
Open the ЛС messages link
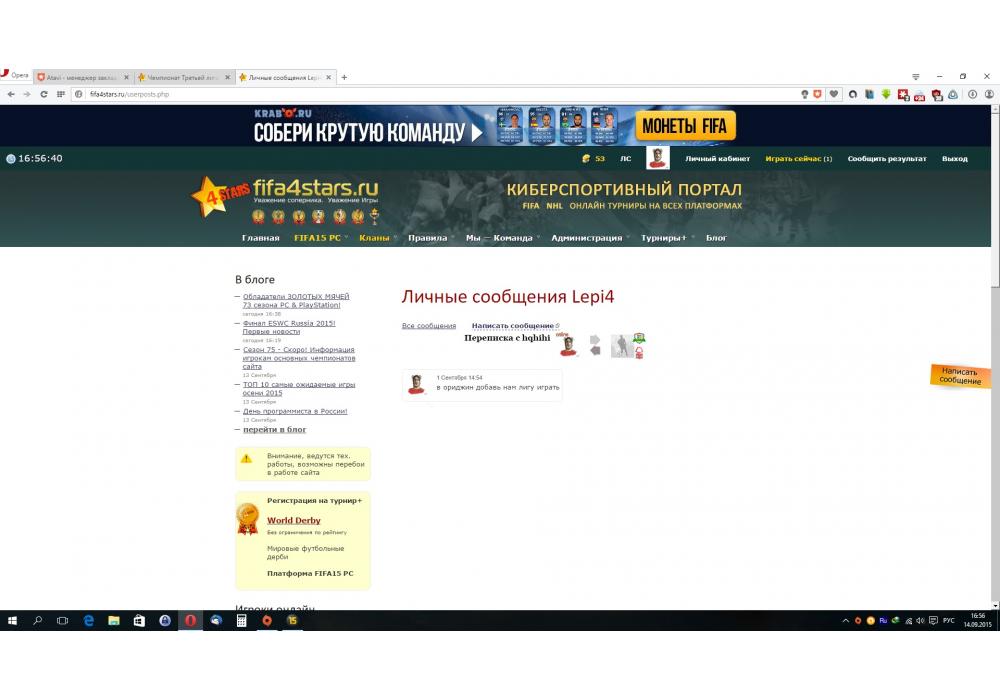point(626,159)
